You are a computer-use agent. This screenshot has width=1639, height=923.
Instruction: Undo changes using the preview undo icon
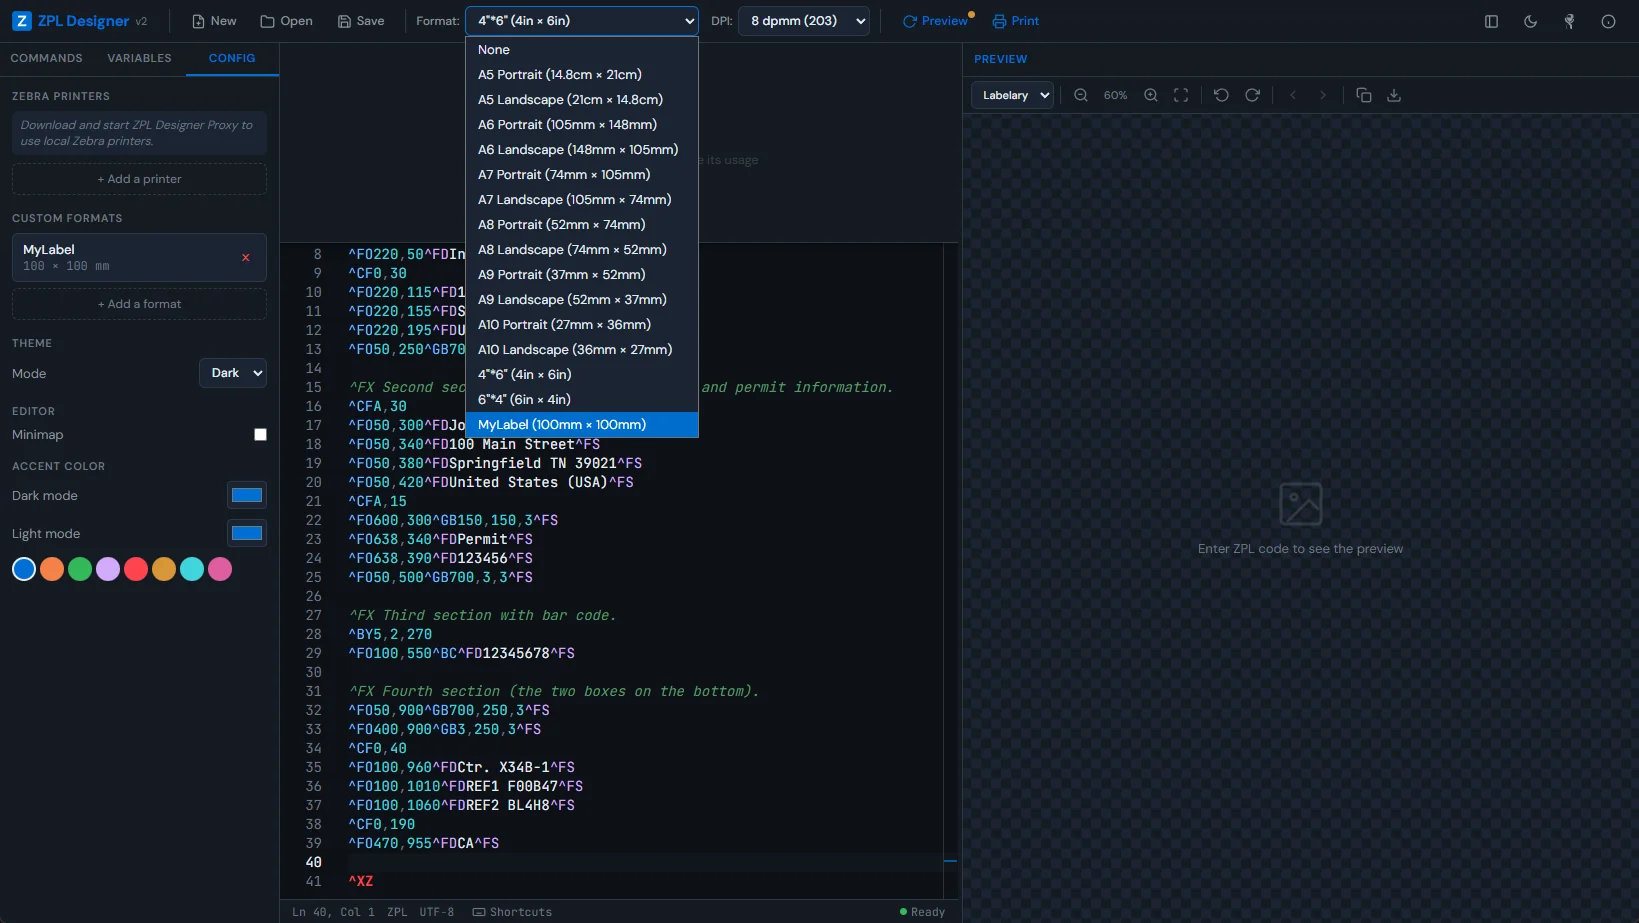coord(1220,95)
